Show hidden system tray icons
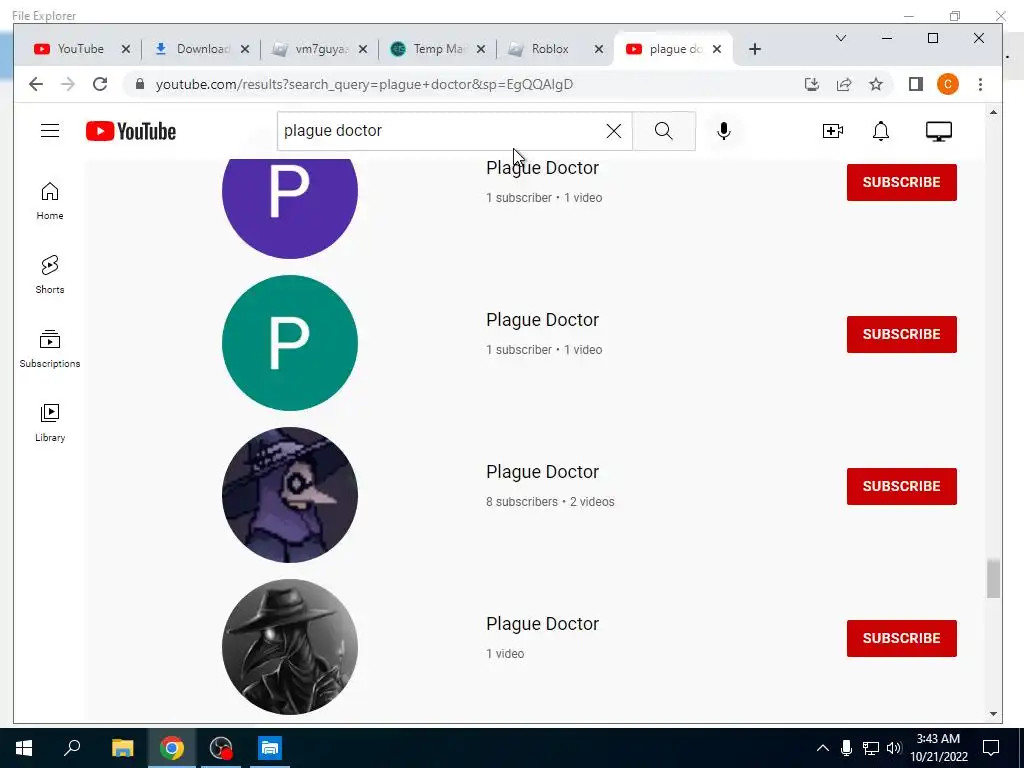 click(823, 748)
